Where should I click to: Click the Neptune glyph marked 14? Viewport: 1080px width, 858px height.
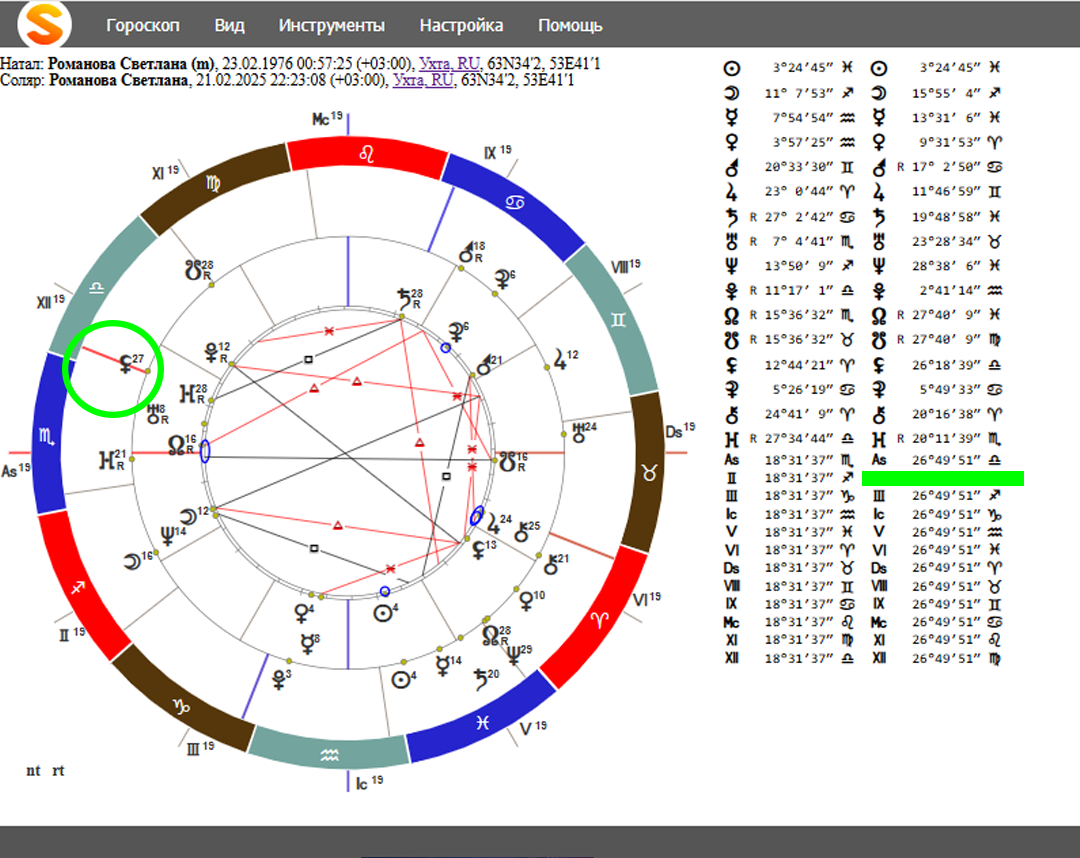point(167,535)
